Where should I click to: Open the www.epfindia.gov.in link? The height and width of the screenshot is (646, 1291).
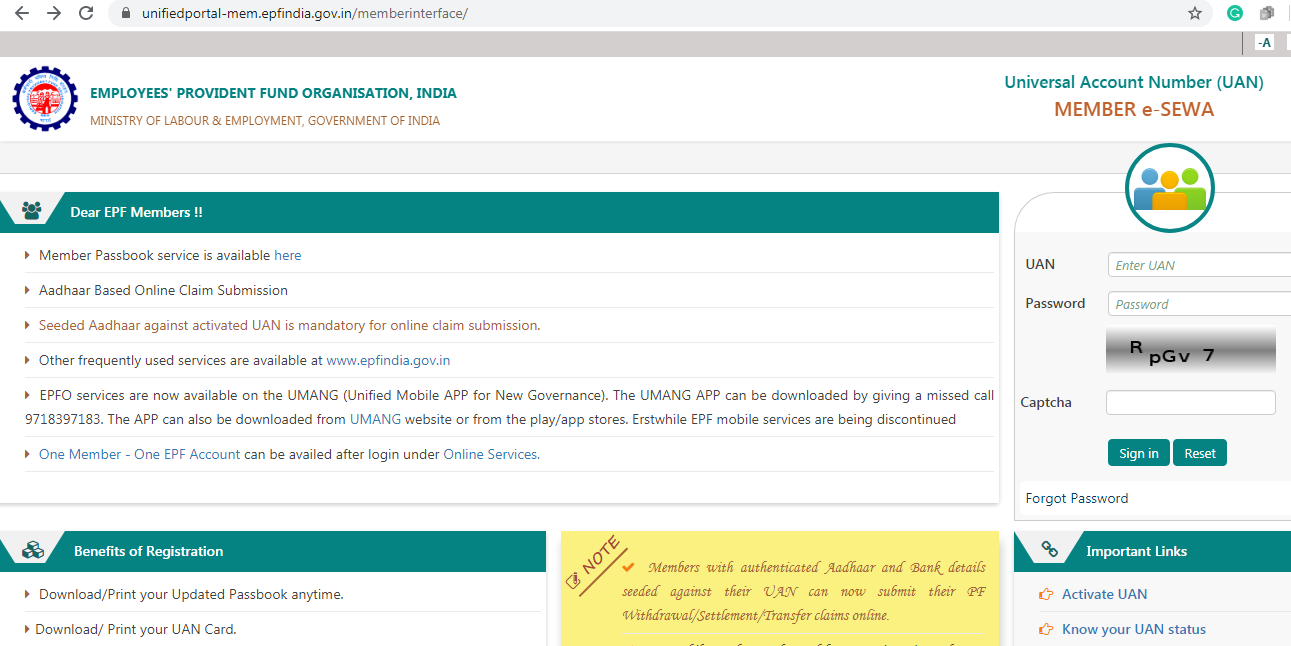pyautogui.click(x=388, y=360)
